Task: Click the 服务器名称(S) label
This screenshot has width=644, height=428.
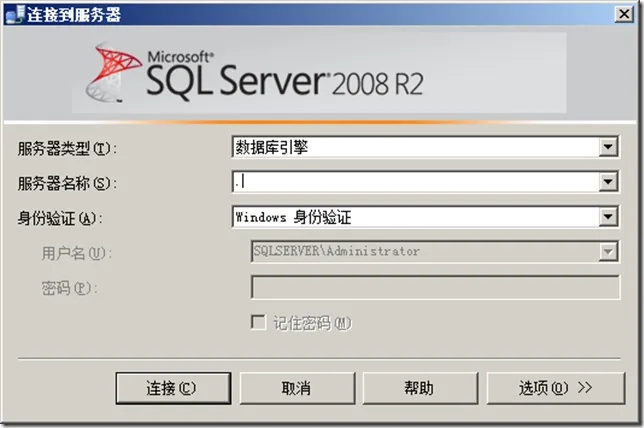Action: point(67,183)
